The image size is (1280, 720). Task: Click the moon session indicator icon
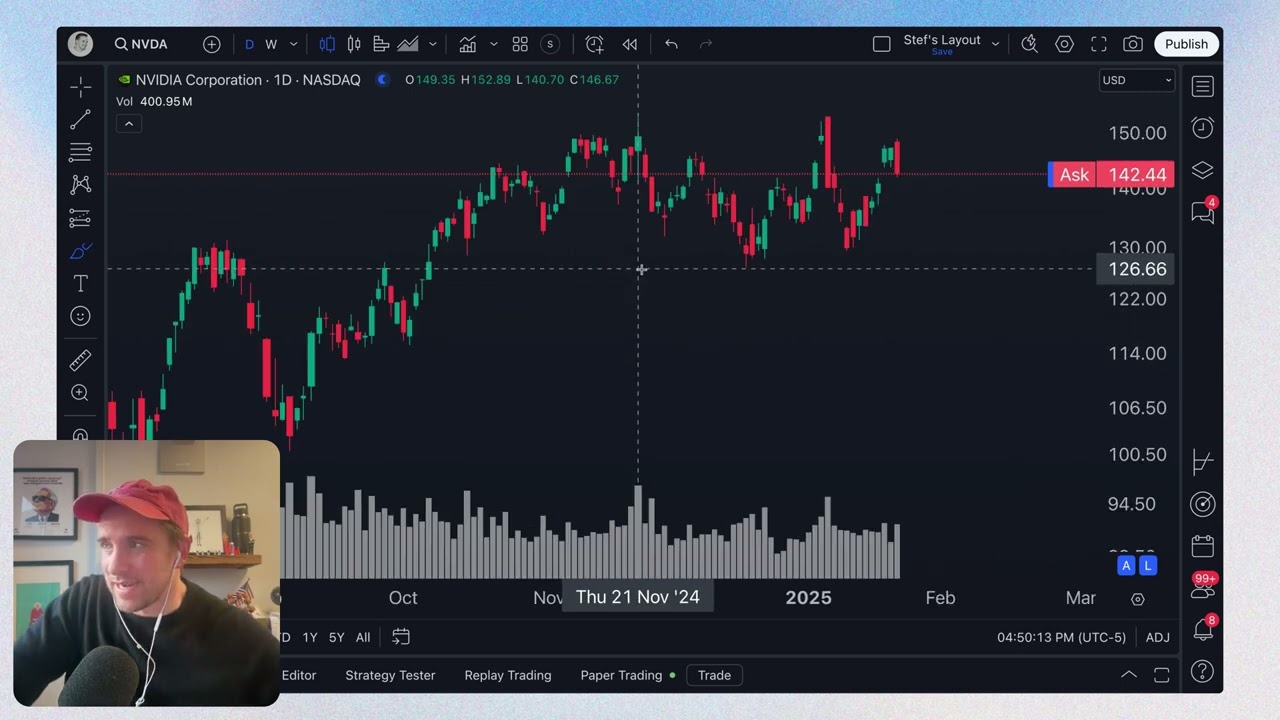[382, 80]
